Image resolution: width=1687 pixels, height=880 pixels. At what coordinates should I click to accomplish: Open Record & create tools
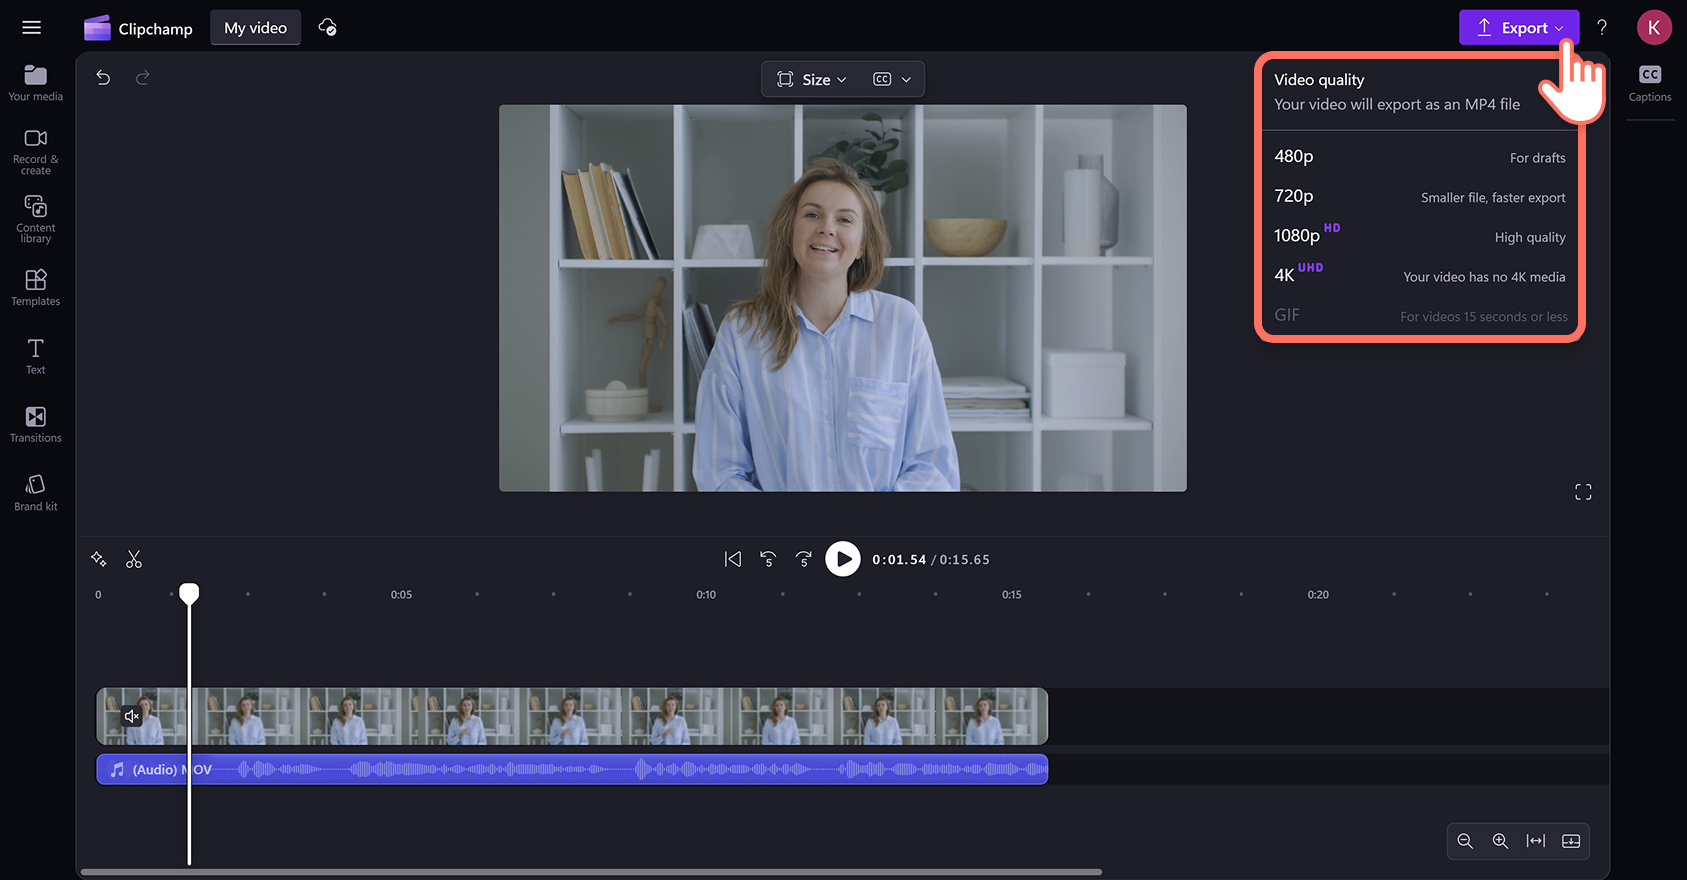(x=36, y=152)
